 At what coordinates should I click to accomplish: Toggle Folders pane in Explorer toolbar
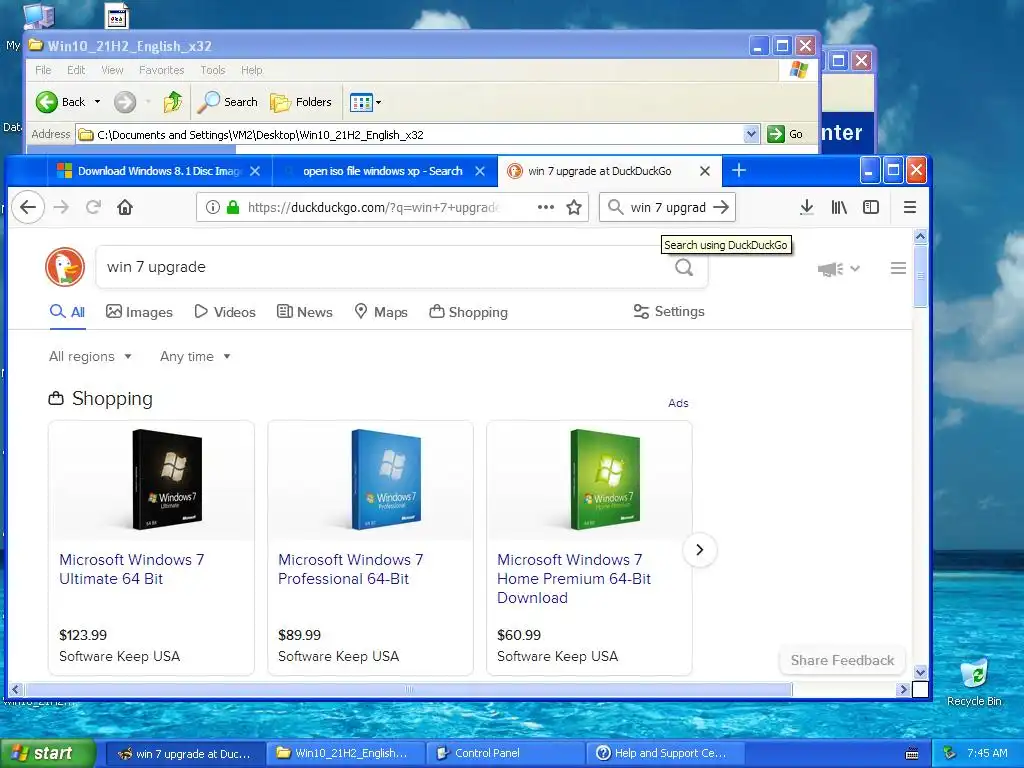(301, 102)
